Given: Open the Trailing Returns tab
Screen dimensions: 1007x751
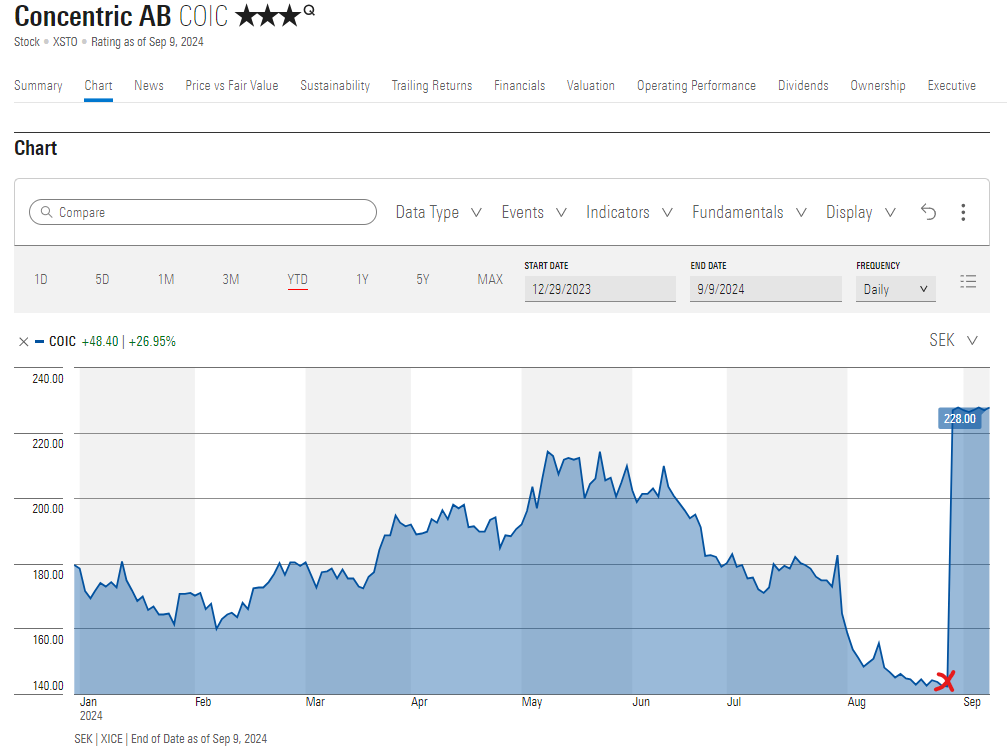Looking at the screenshot, I should [432, 85].
